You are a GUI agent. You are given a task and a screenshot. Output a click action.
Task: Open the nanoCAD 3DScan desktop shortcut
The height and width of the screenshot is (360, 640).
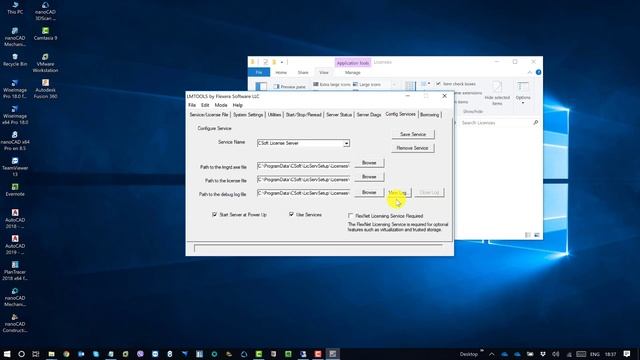click(45, 11)
